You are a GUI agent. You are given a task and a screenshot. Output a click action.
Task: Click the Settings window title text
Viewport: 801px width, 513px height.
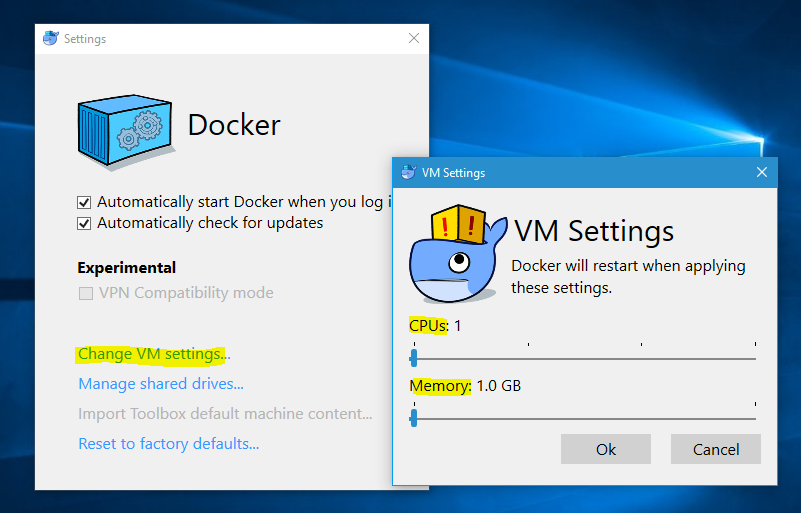[85, 39]
